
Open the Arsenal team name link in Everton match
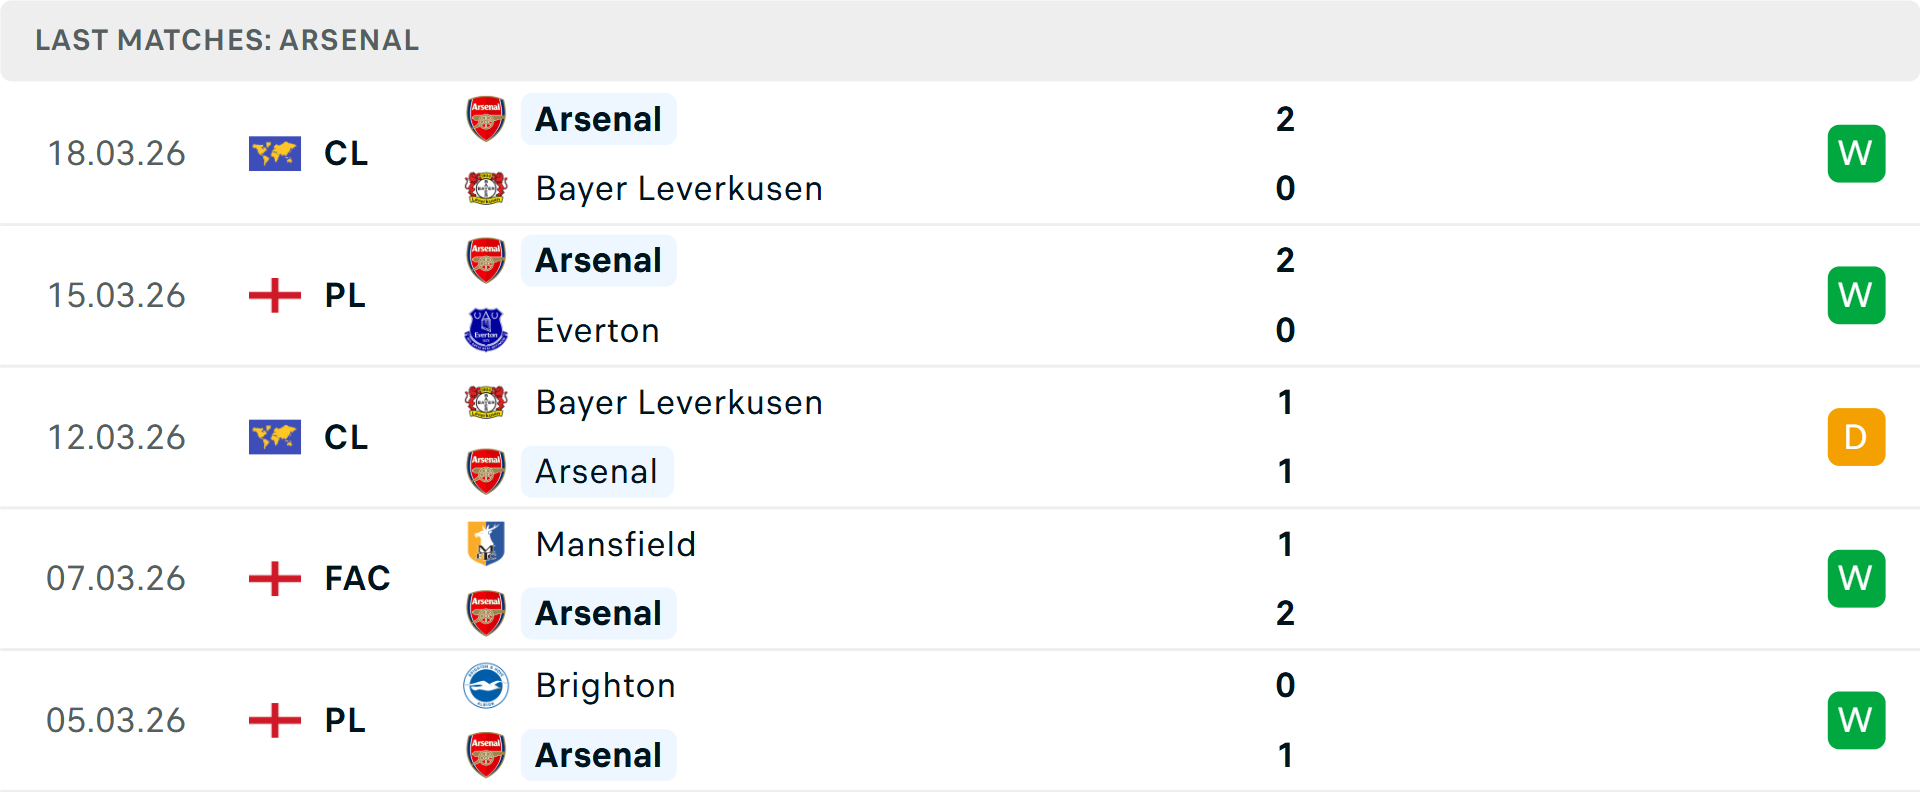point(598,260)
